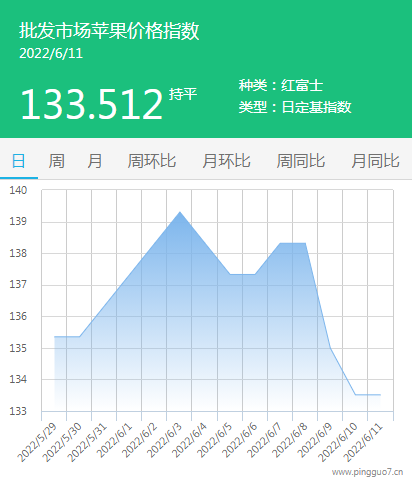Screen dimensions: 412x483
Task: Click the www.pingguo7.cn watermark link
Action: click(367, 472)
